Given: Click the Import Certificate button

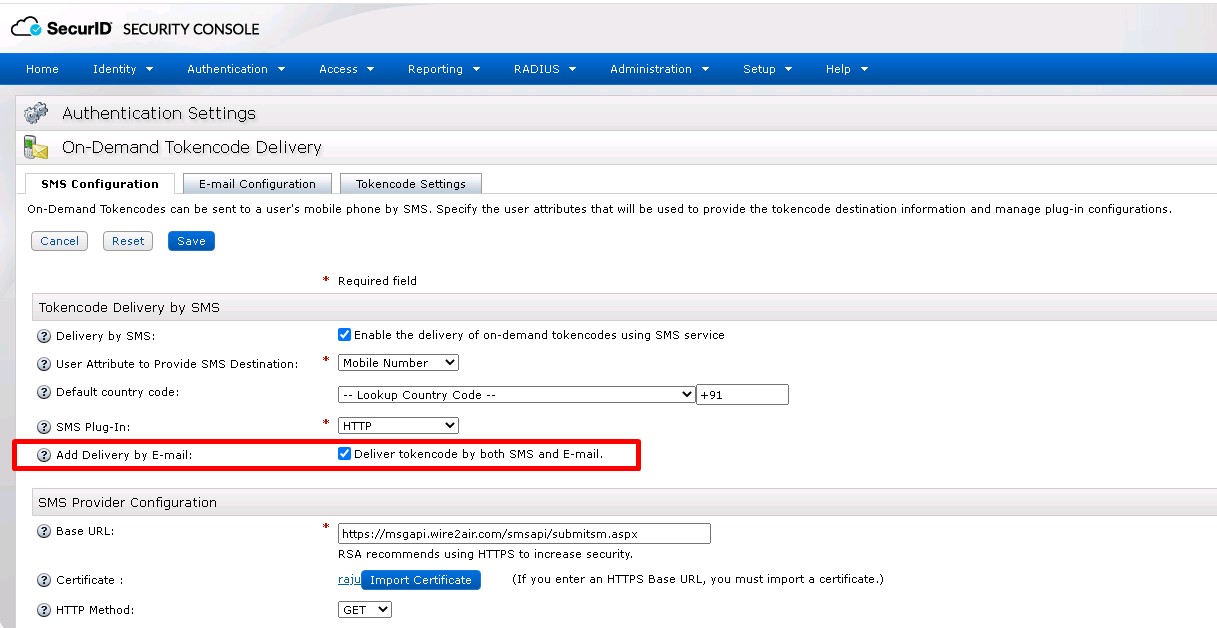Looking at the screenshot, I should 420,580.
